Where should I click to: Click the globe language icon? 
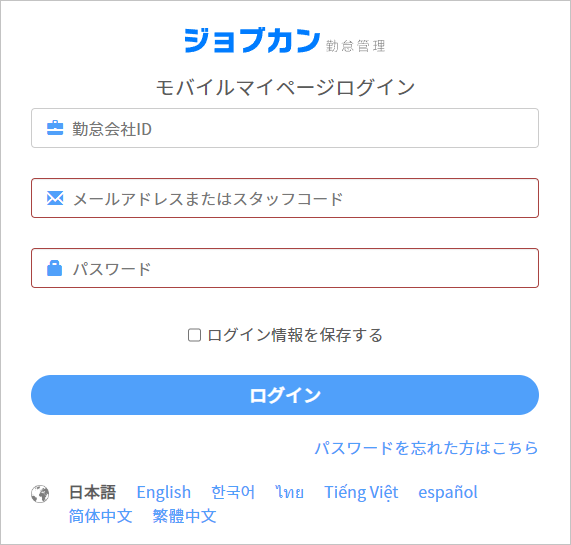tap(40, 494)
